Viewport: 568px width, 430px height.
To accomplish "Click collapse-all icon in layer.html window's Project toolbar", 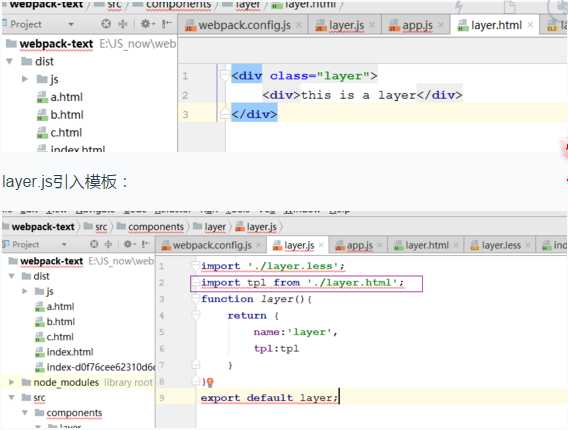I will click(123, 24).
